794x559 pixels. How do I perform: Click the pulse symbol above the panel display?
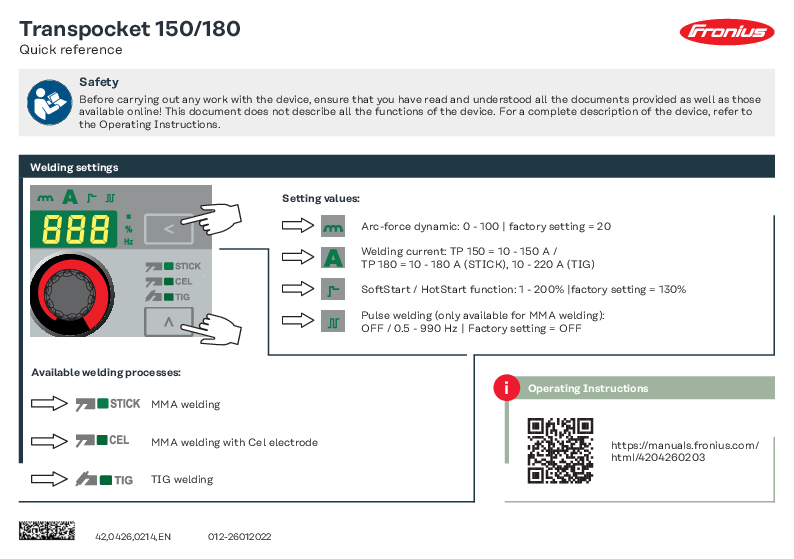[110, 198]
